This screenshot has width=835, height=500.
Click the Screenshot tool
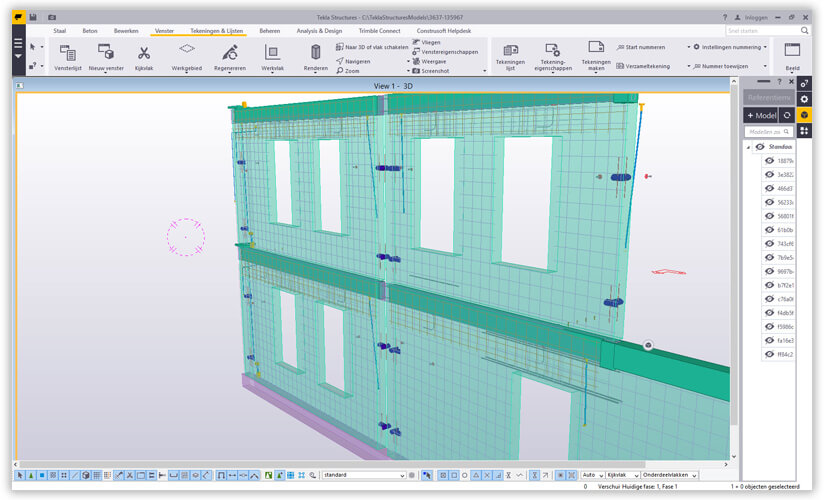[434, 71]
